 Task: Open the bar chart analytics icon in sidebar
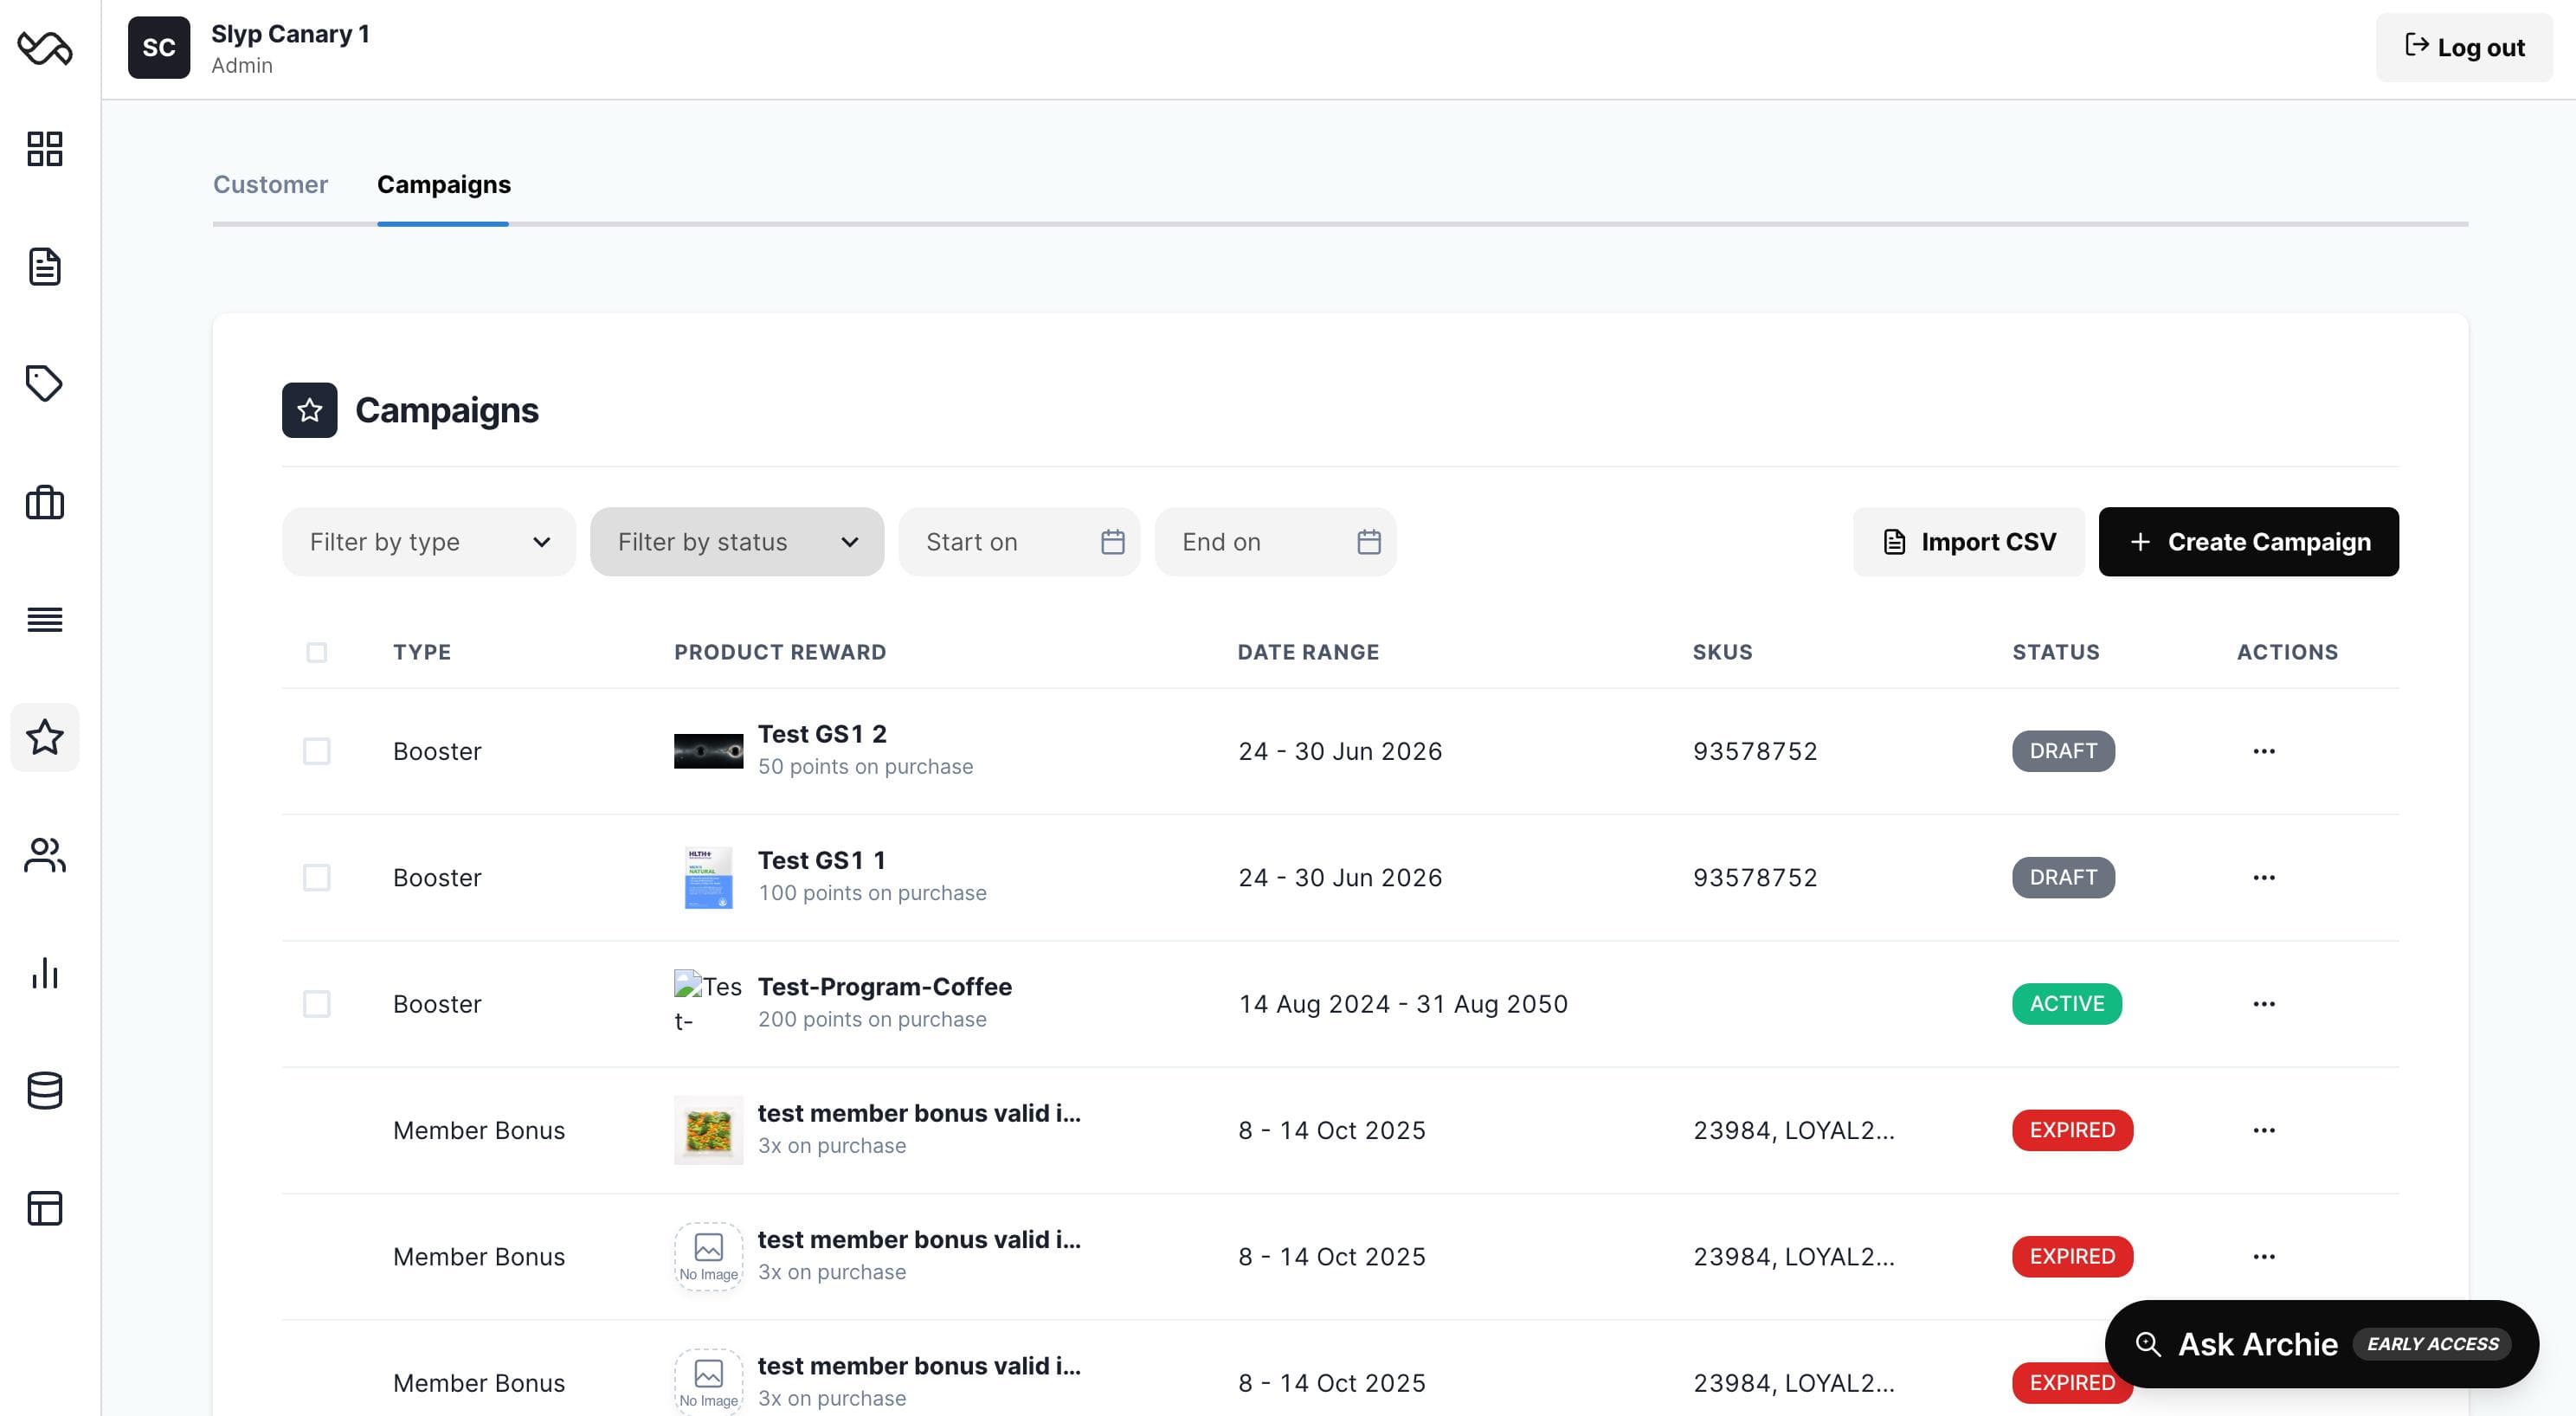45,972
